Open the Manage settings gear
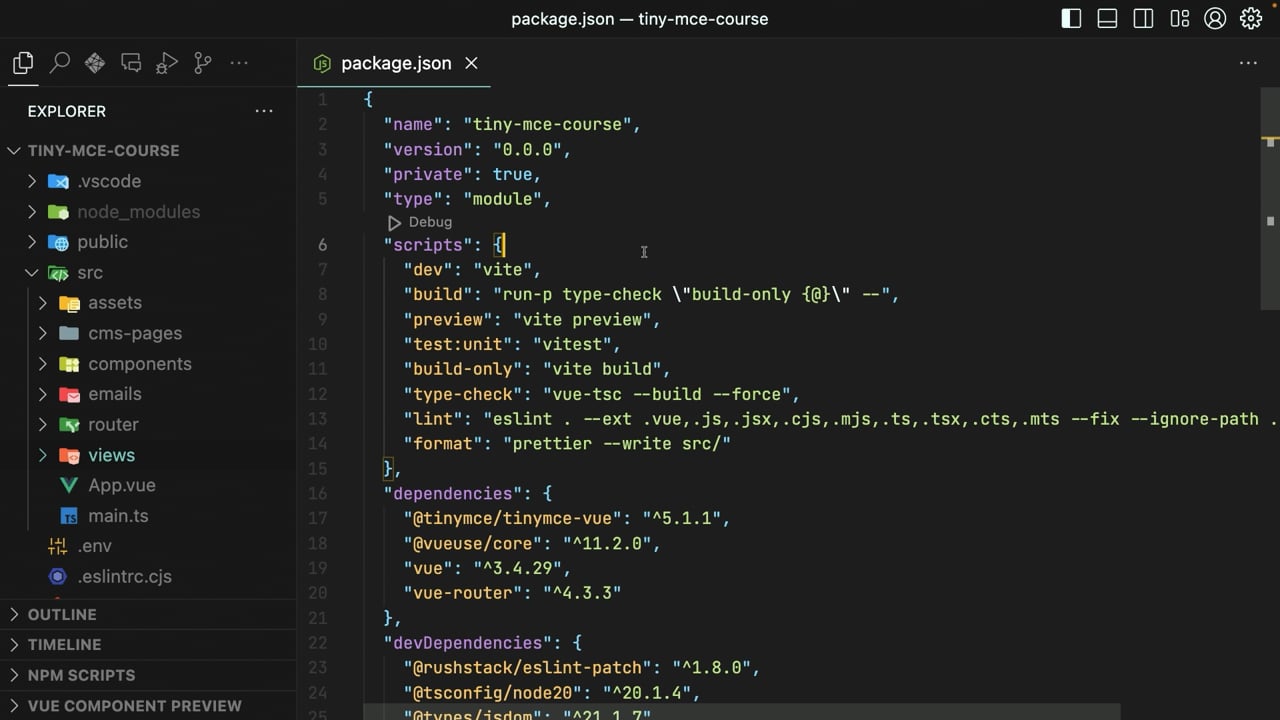Viewport: 1280px width, 720px height. 1251,18
